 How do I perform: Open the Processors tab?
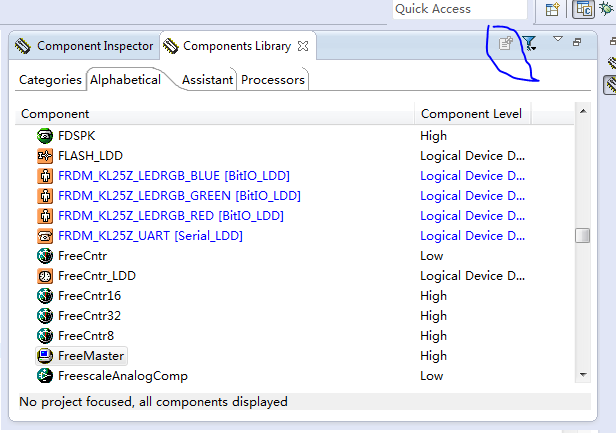(x=273, y=79)
